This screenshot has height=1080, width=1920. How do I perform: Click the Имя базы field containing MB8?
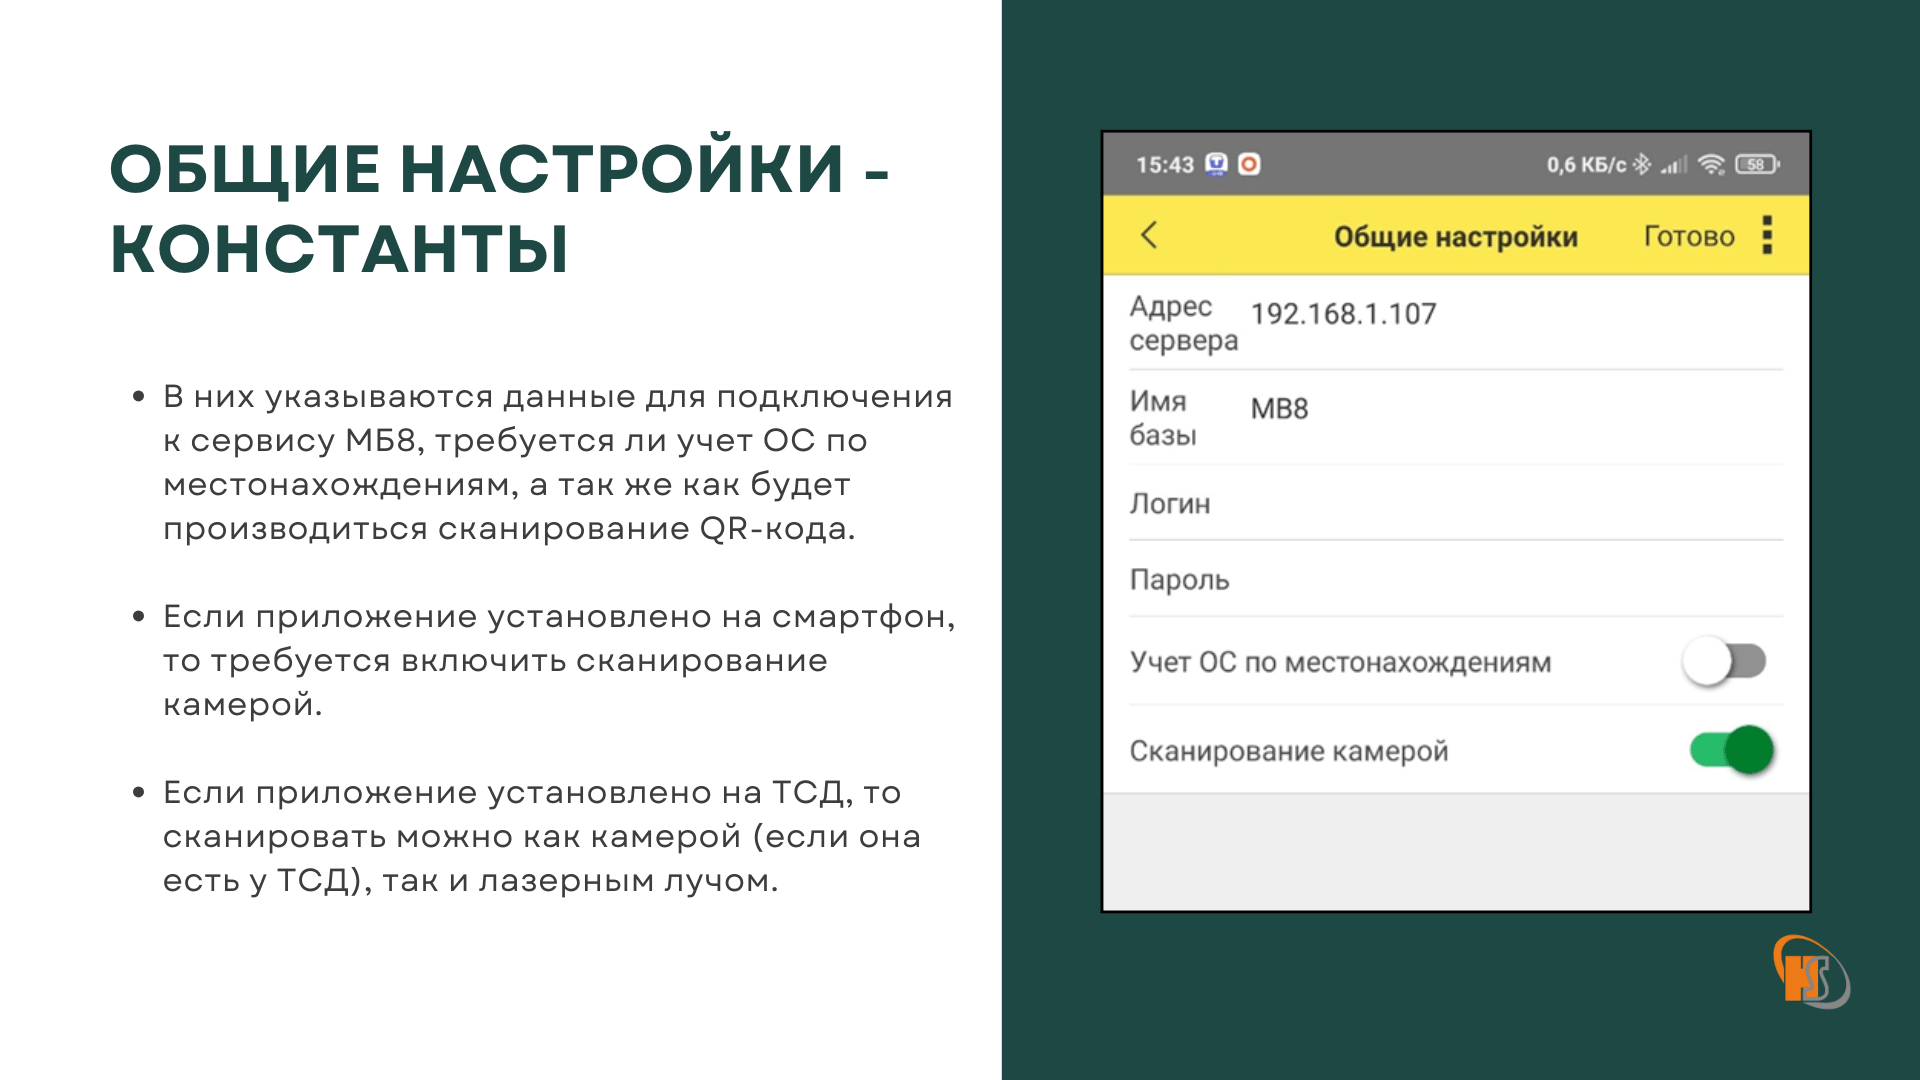(1279, 409)
